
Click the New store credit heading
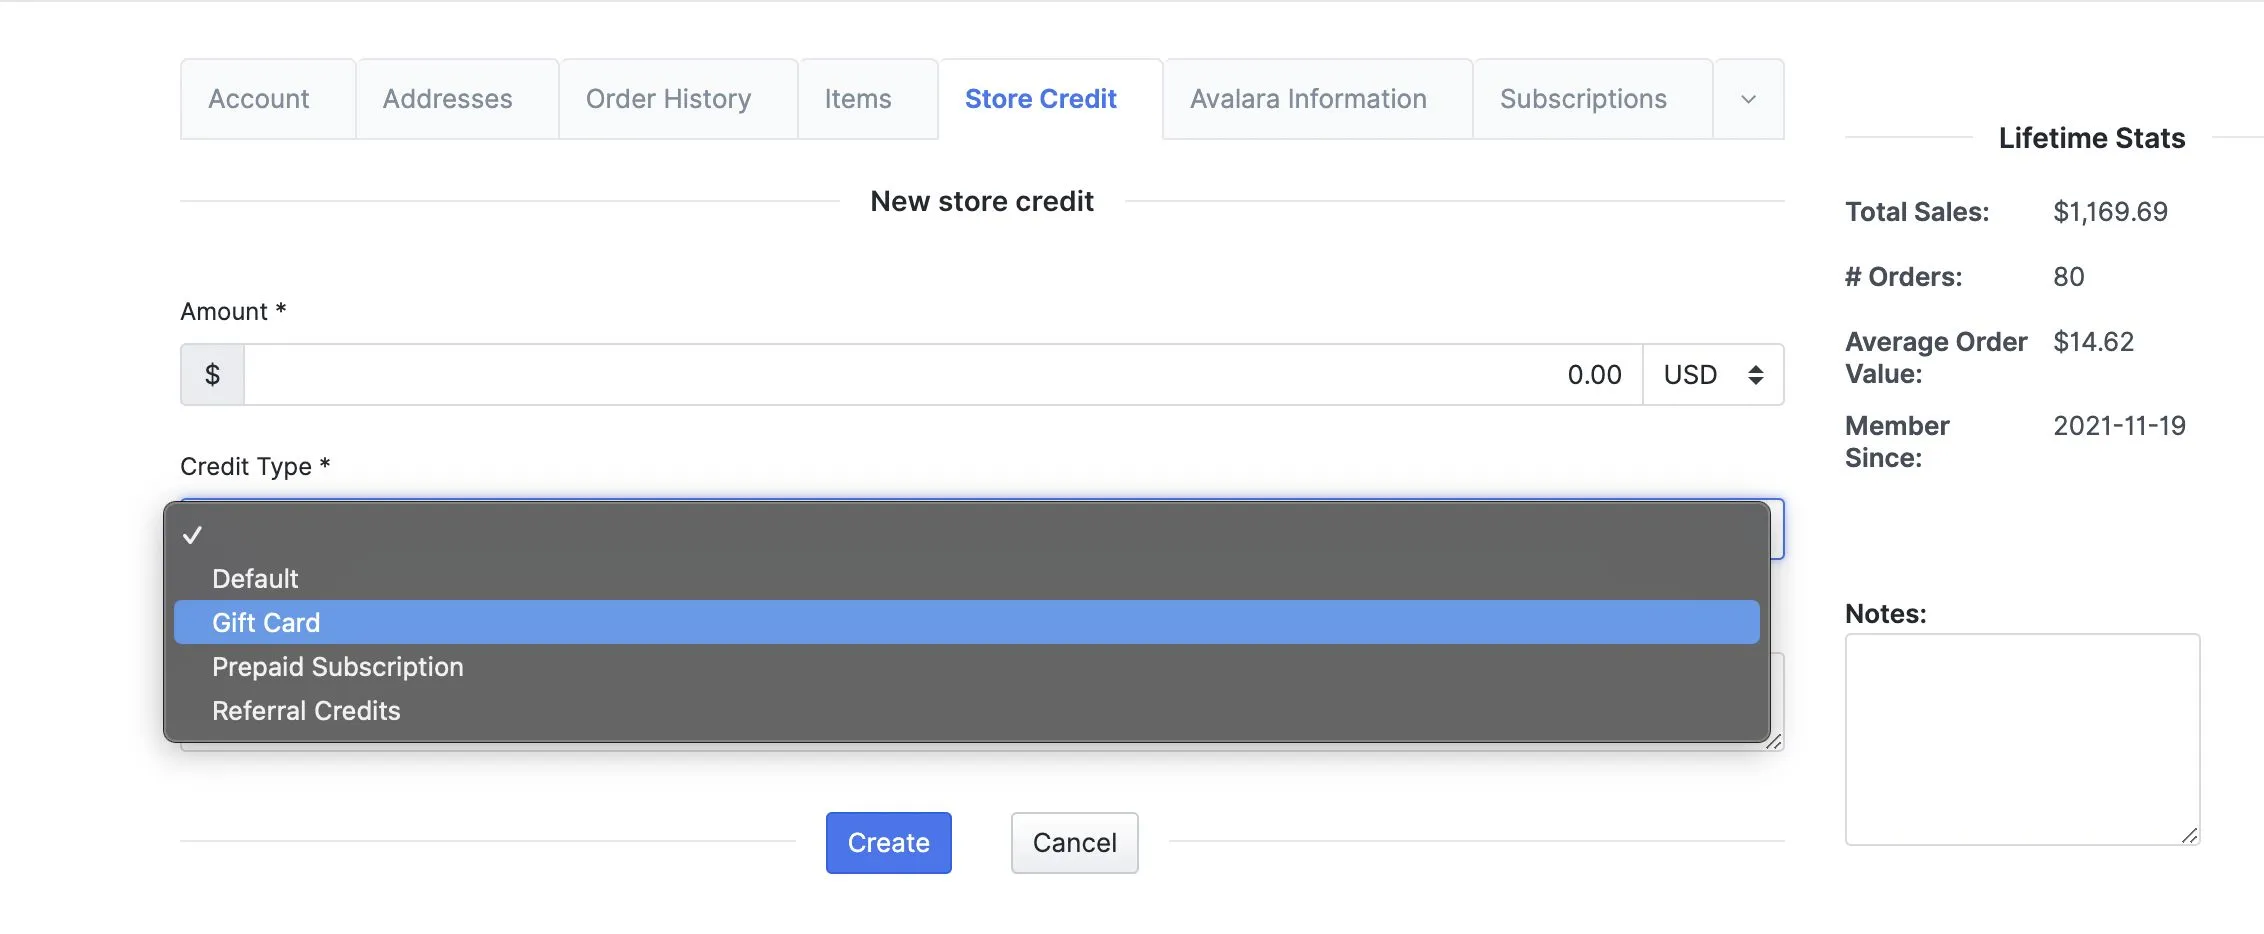(982, 201)
